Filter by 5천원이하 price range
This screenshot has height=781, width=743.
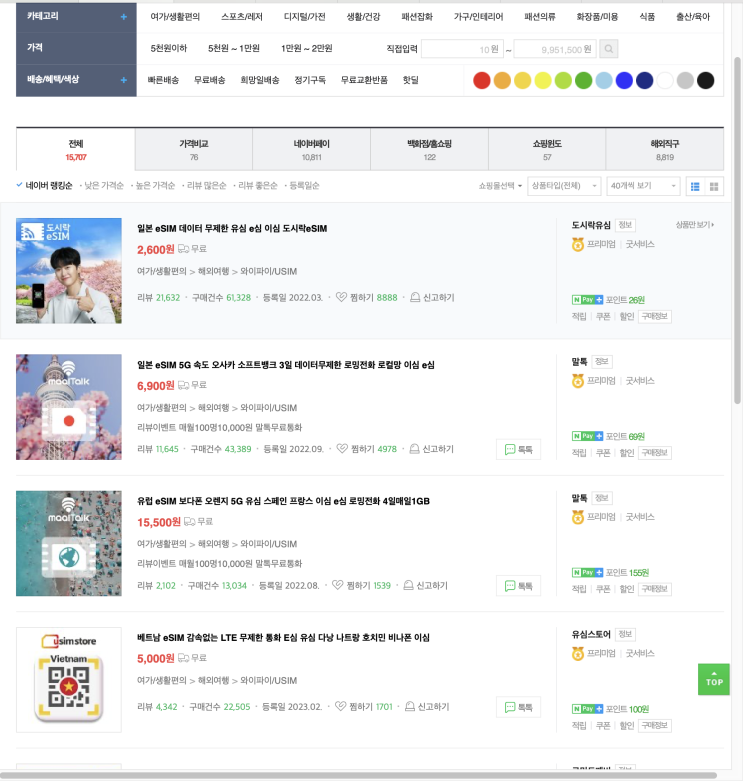169,48
